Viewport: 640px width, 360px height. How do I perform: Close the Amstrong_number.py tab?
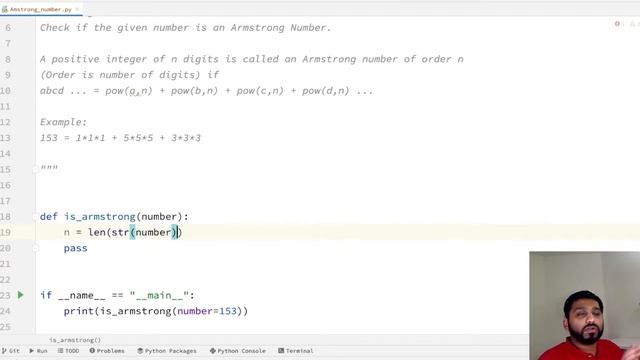[77, 9]
